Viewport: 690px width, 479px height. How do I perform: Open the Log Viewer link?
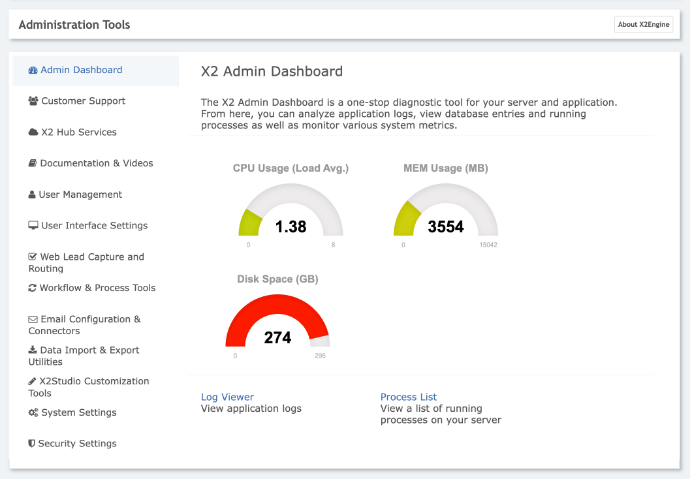227,397
